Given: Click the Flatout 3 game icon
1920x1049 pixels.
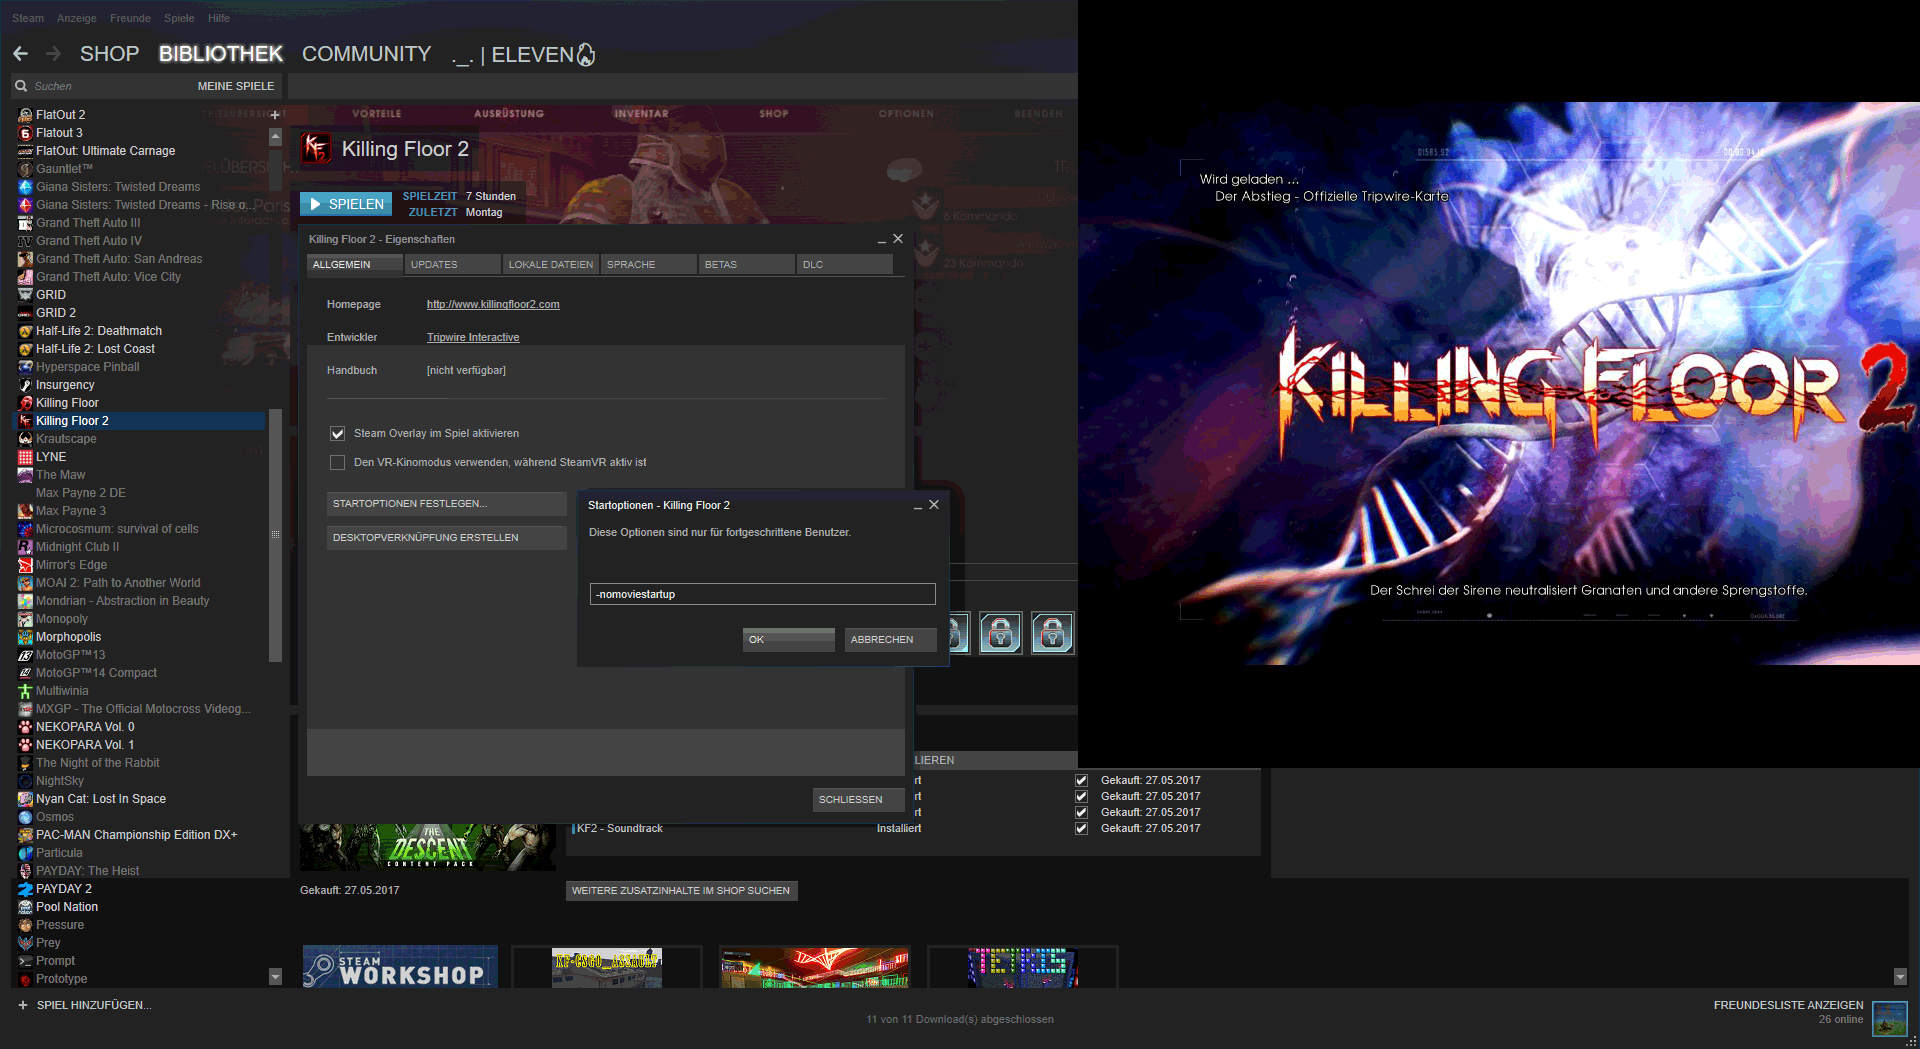Looking at the screenshot, I should pos(26,133).
